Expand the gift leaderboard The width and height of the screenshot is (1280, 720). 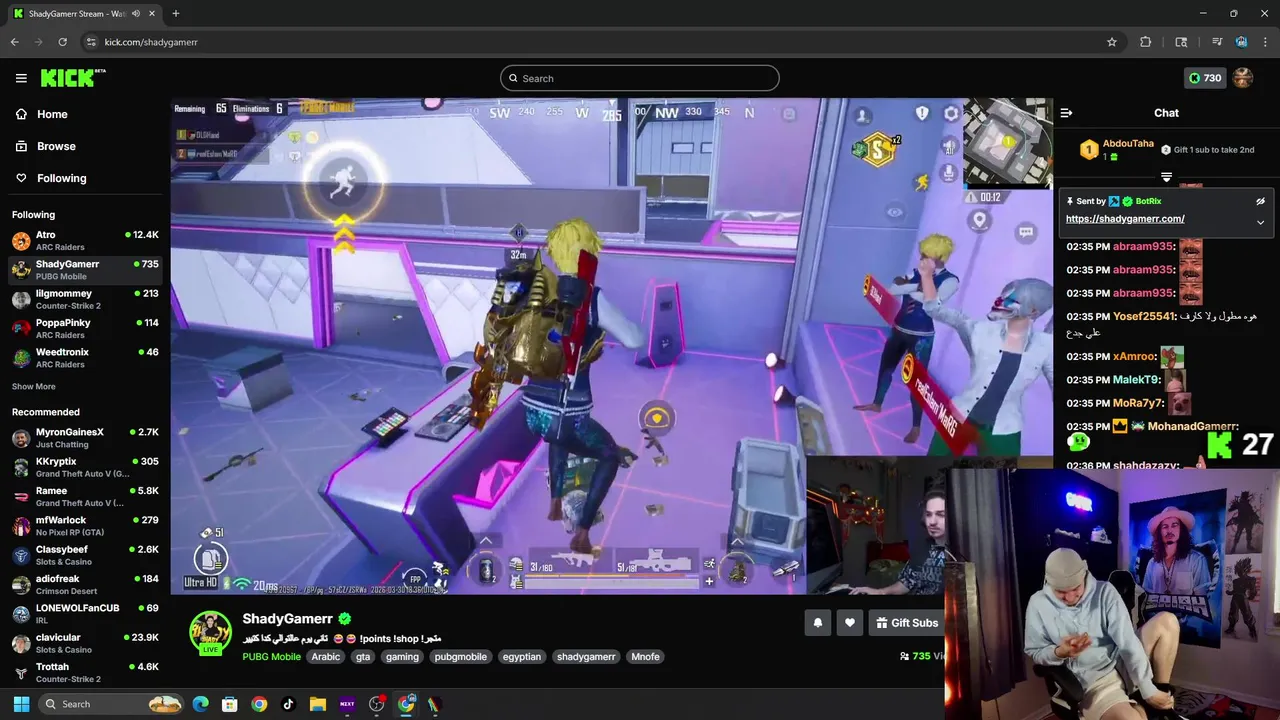1166,177
